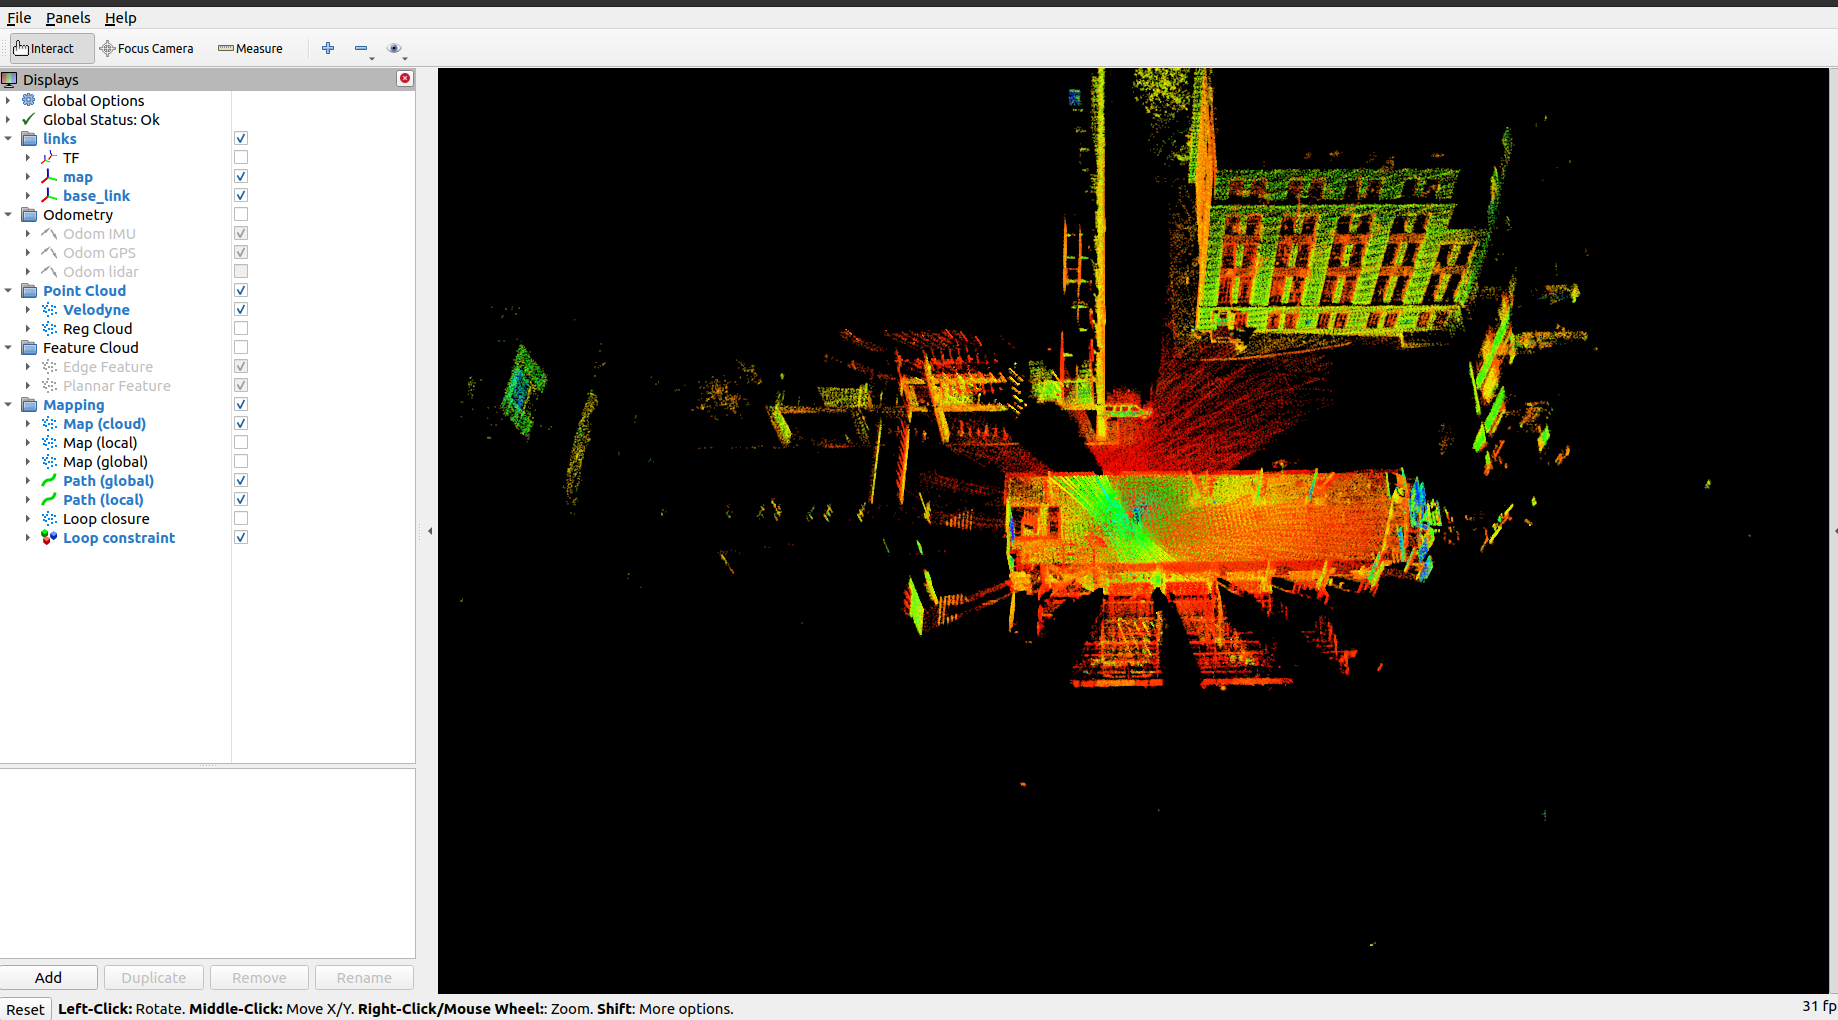This screenshot has width=1838, height=1020.
Task: Expand the TF display properties
Action: point(28,157)
